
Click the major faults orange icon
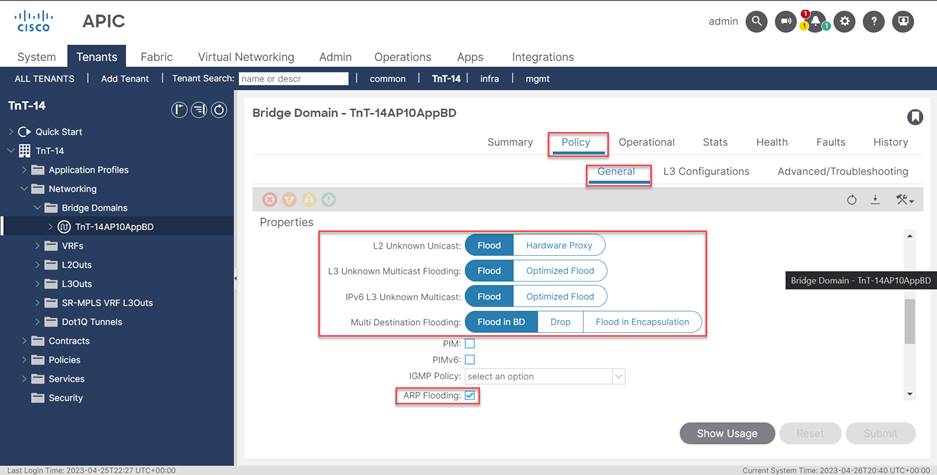click(x=289, y=200)
